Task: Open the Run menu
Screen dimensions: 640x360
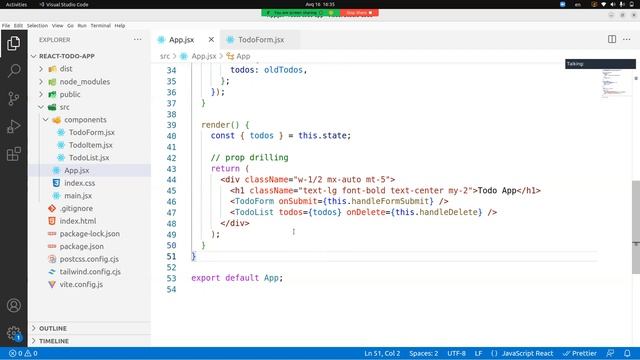Action: (x=82, y=25)
